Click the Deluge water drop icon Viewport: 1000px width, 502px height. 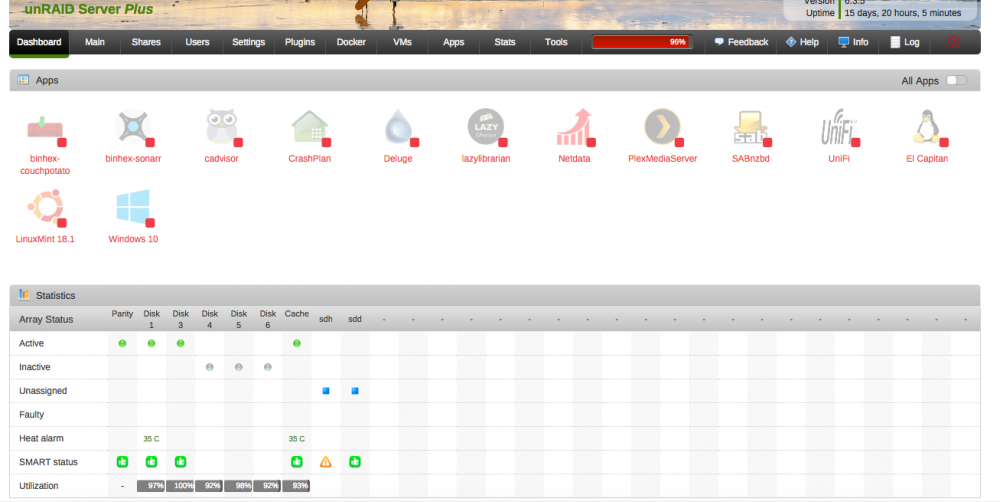click(398, 127)
